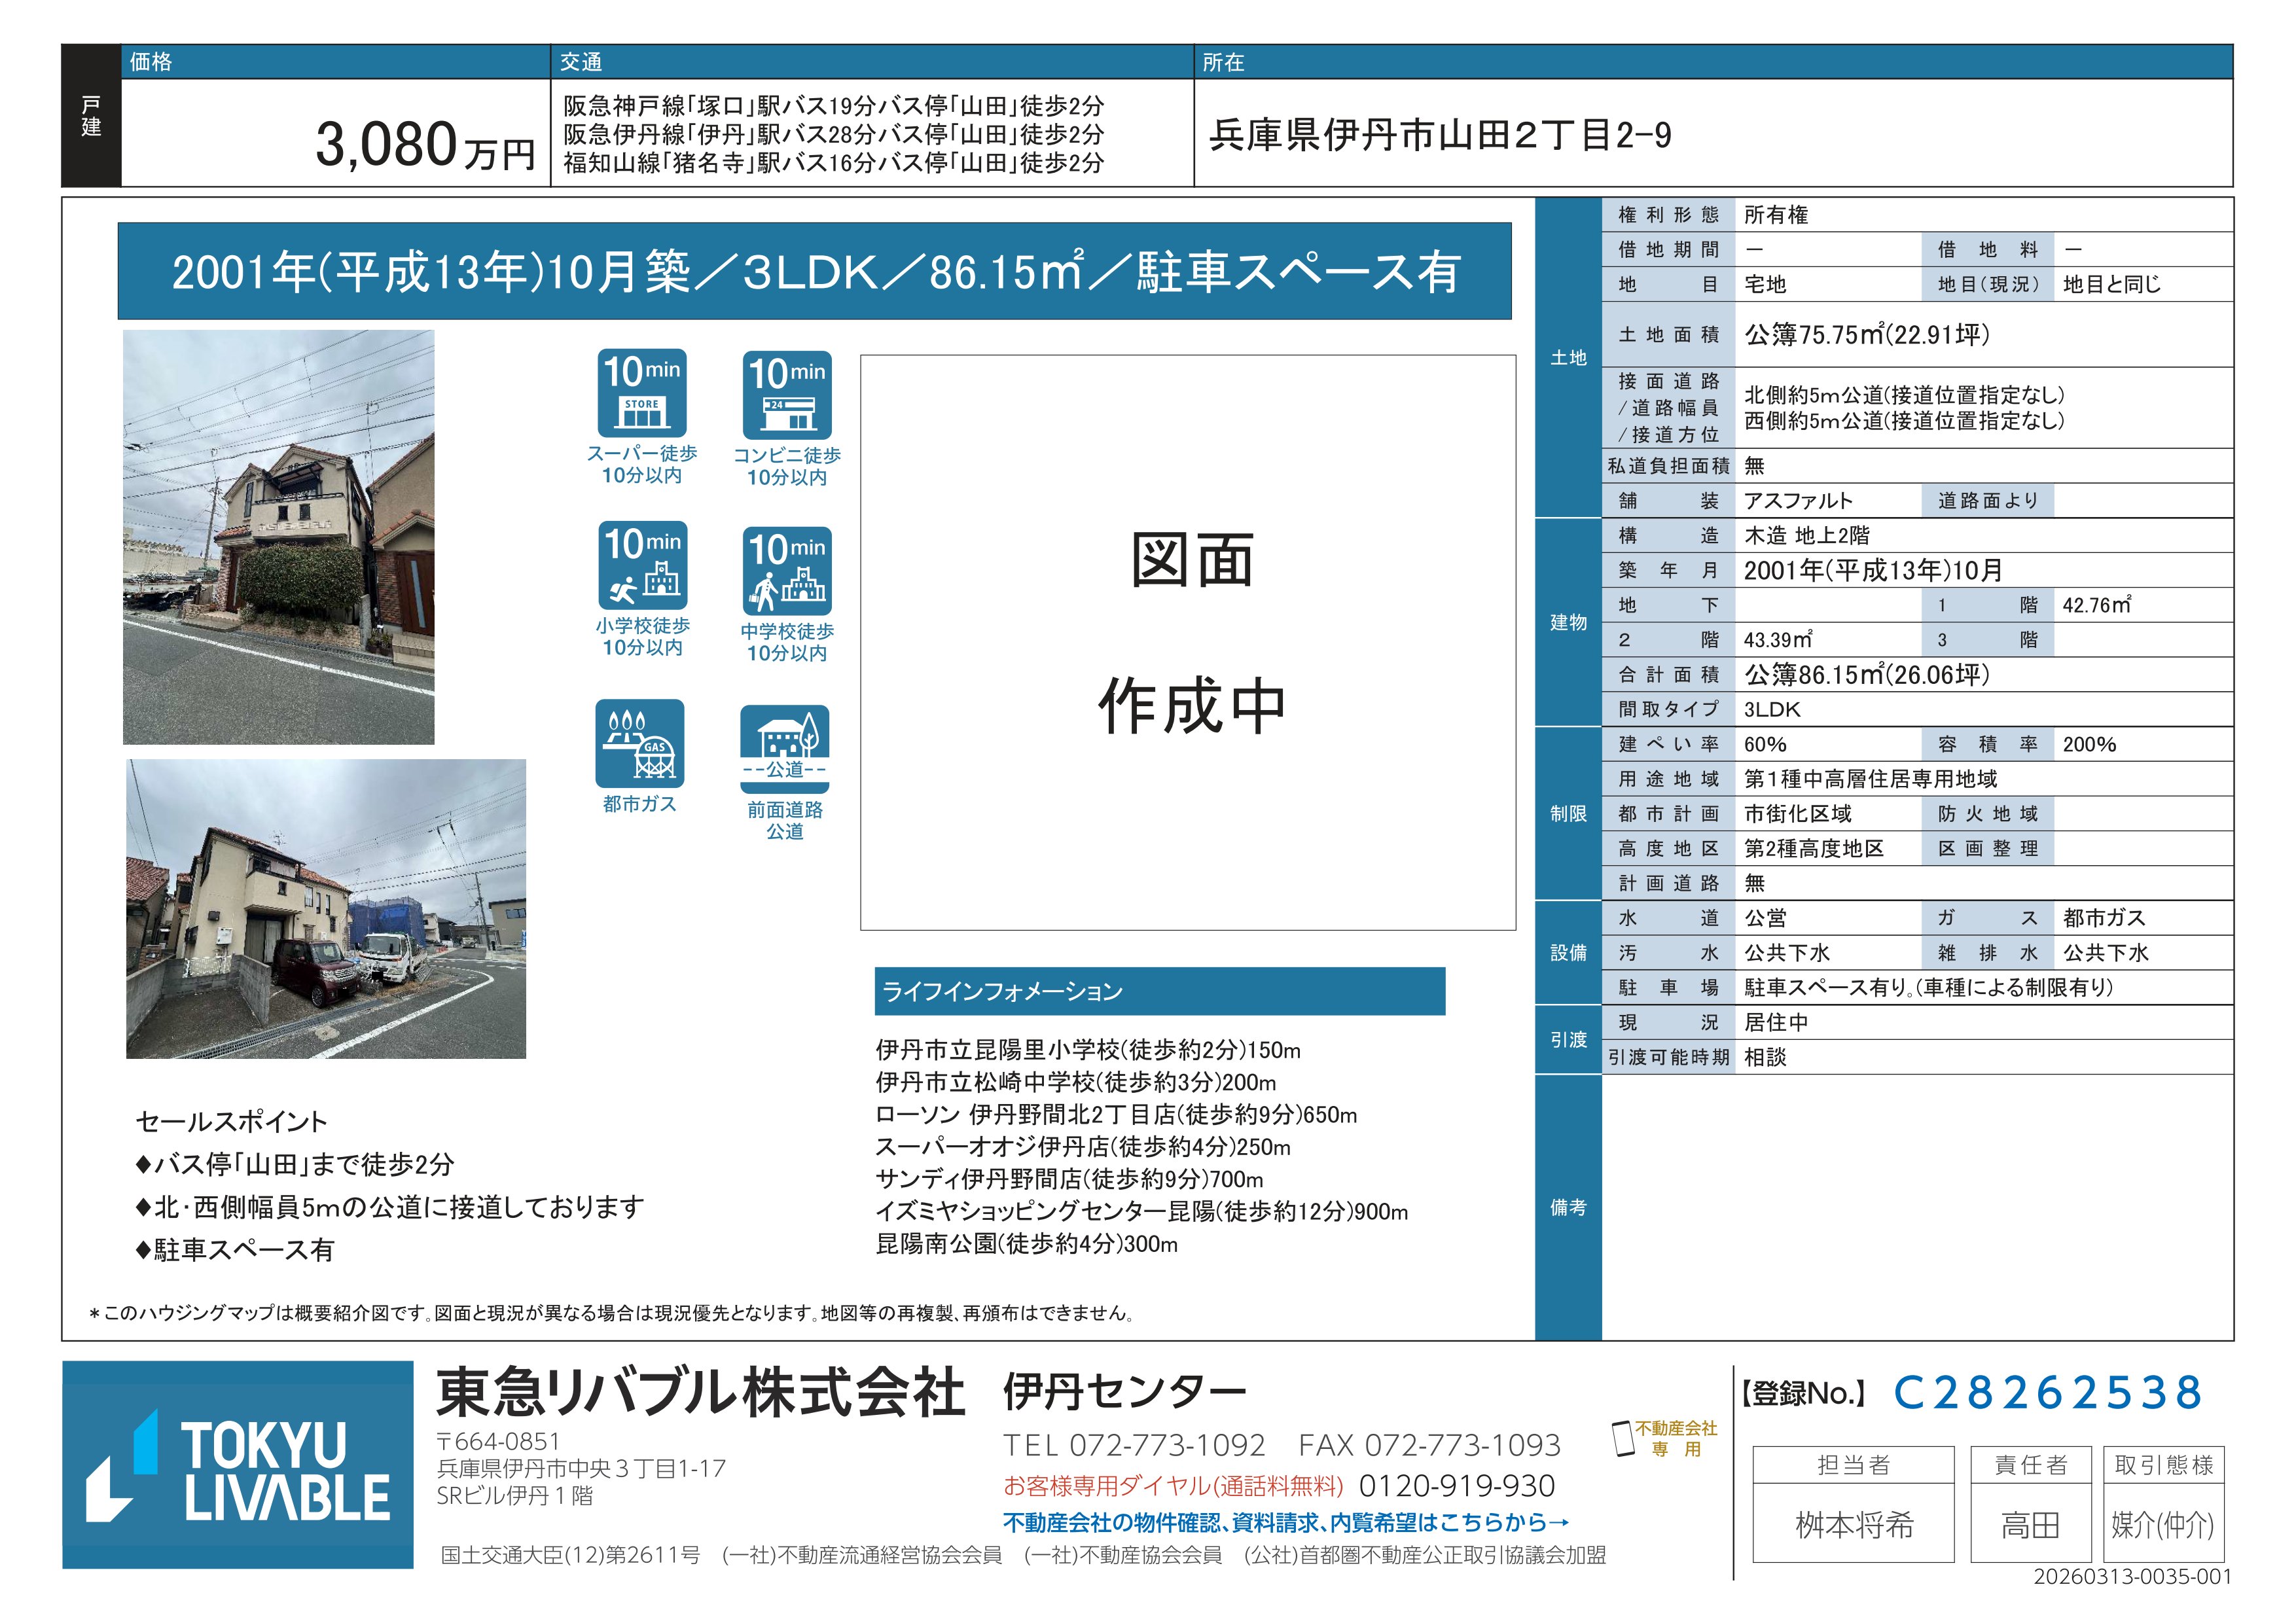Open the upper house exterior photo
The image size is (2296, 1623).
[x=278, y=536]
